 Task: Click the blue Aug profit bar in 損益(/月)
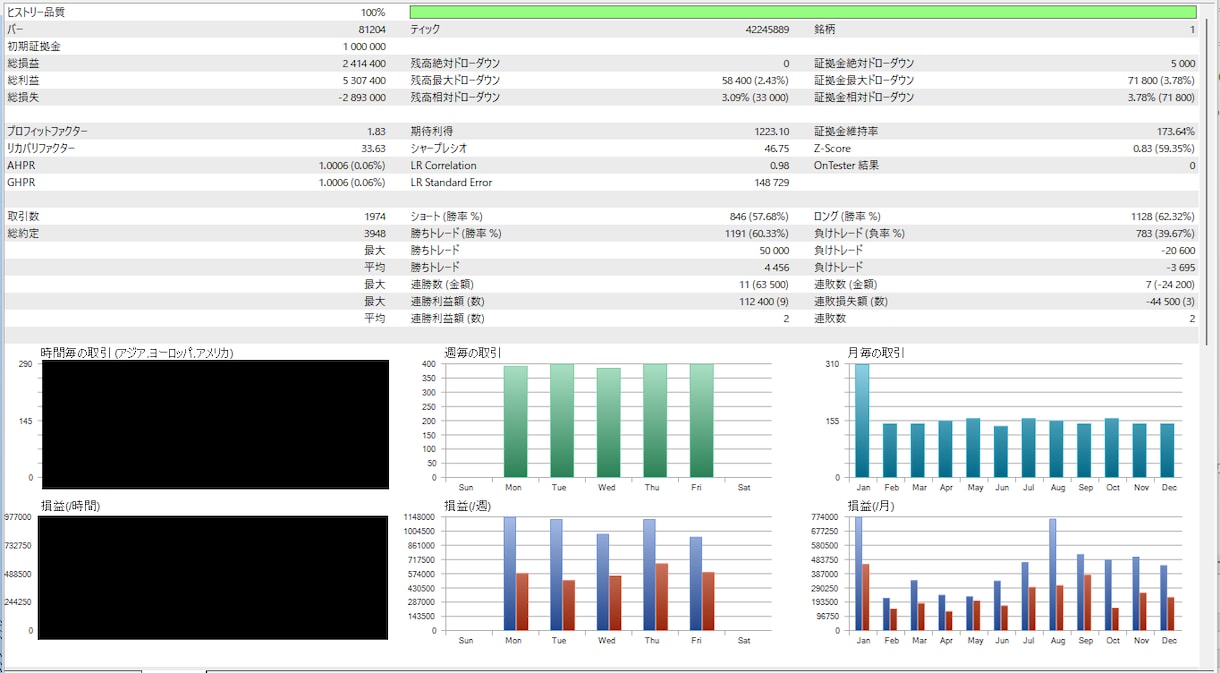pyautogui.click(x=1052, y=574)
